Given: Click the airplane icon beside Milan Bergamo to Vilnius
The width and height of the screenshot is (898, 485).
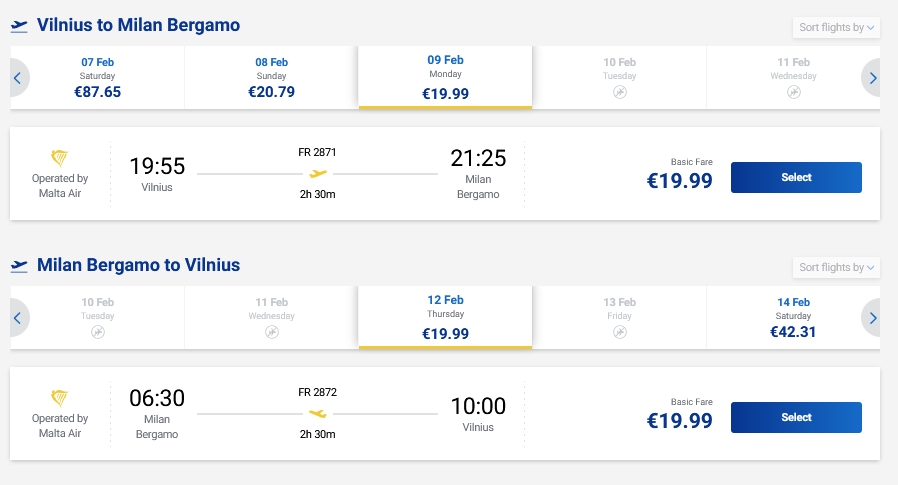Looking at the screenshot, I should click(x=19, y=266).
